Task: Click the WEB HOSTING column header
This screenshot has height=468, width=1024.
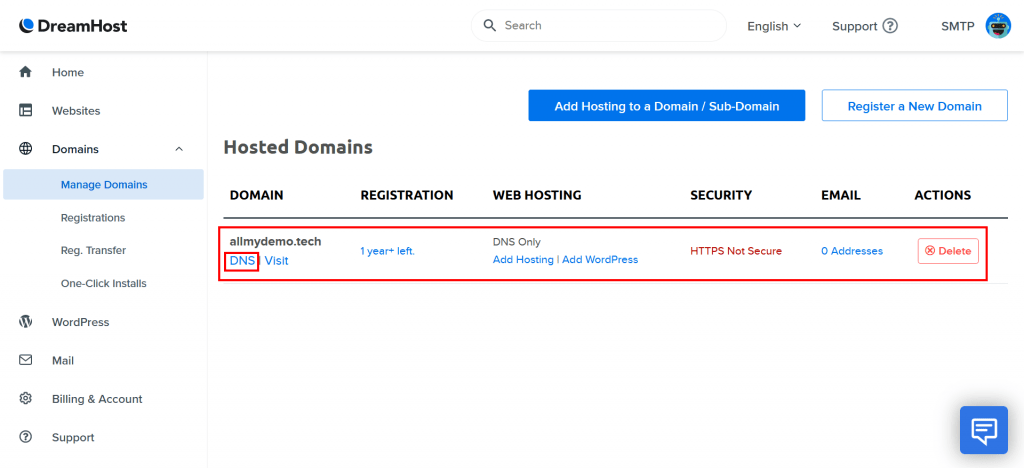Action: click(x=537, y=195)
